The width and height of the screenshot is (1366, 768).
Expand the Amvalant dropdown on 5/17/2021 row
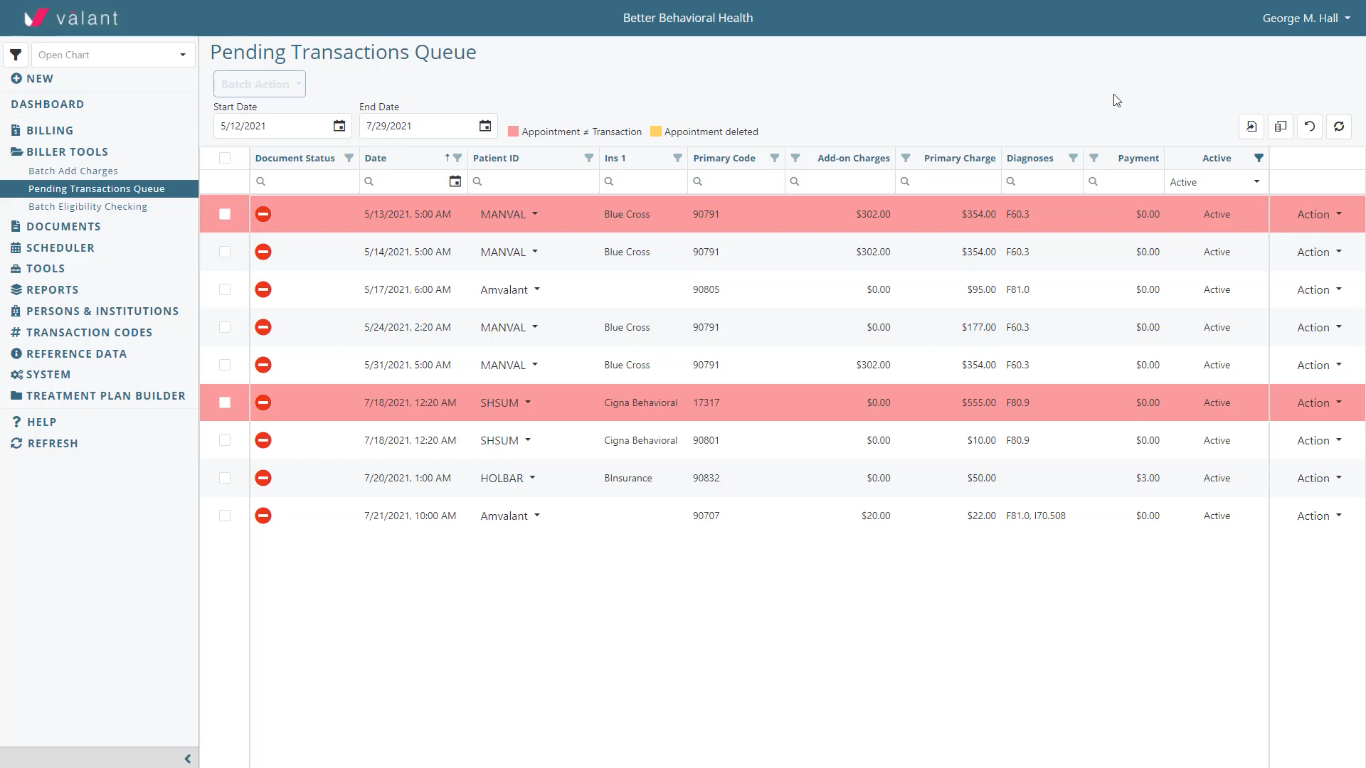pos(537,289)
